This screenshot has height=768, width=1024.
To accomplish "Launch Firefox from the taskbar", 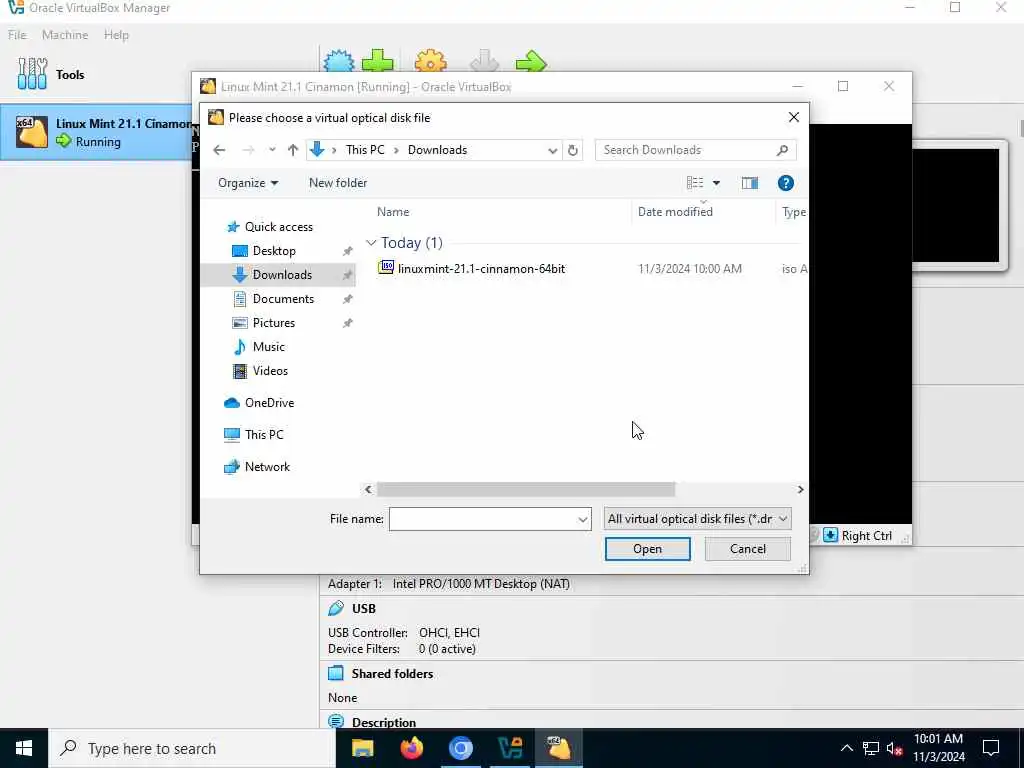I will 411,748.
